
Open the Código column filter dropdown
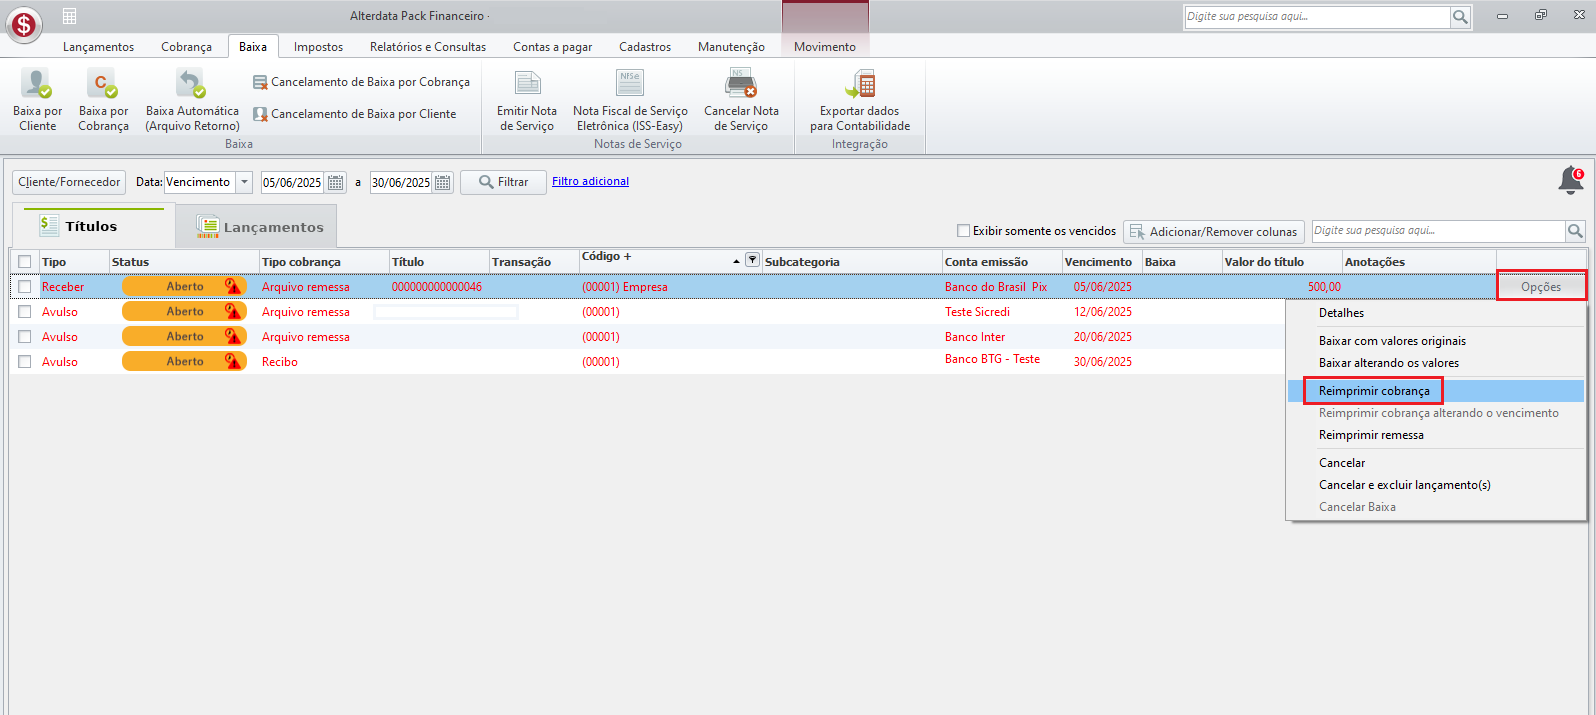pyautogui.click(x=753, y=260)
